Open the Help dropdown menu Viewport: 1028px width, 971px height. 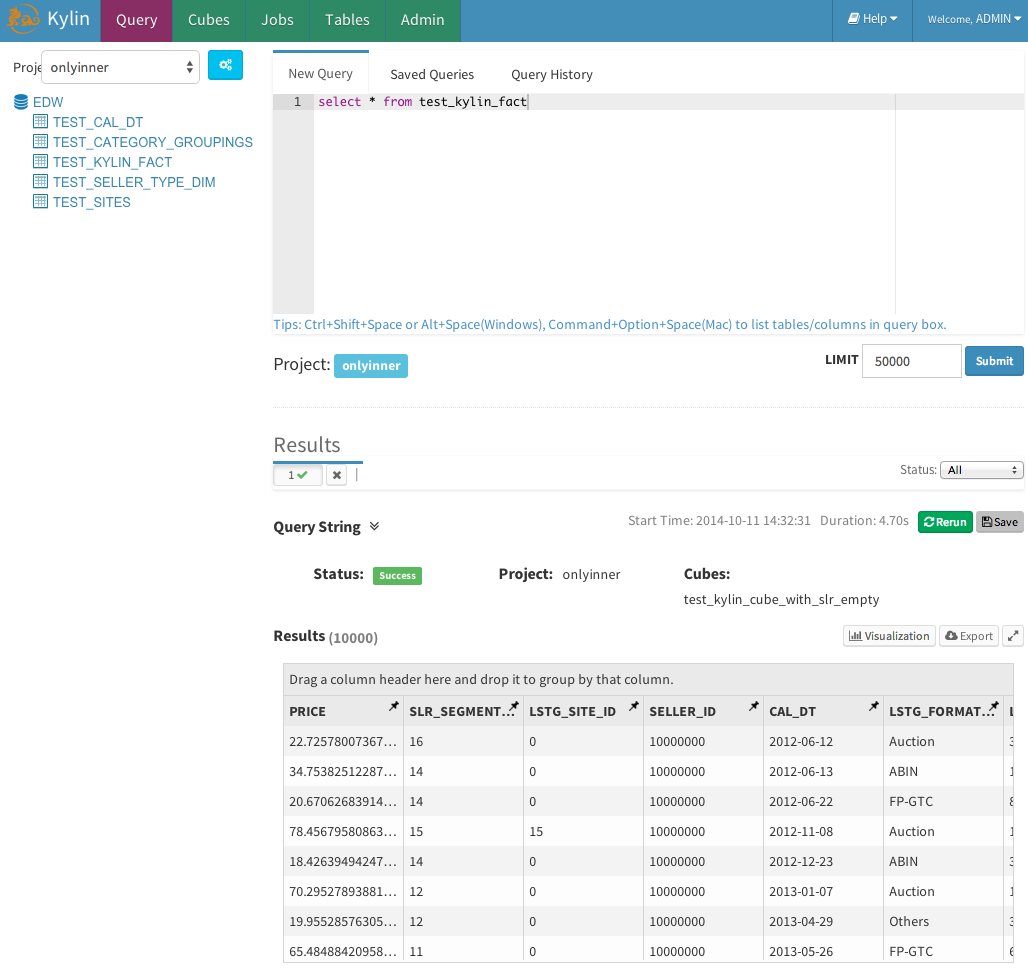coord(873,19)
